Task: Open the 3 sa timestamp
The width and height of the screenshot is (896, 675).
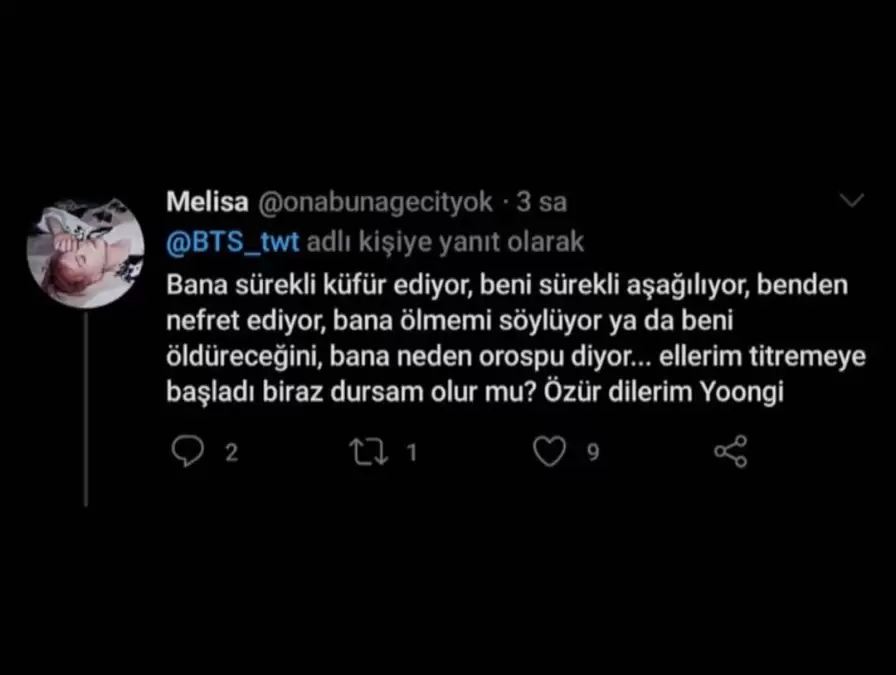Action: pos(541,202)
